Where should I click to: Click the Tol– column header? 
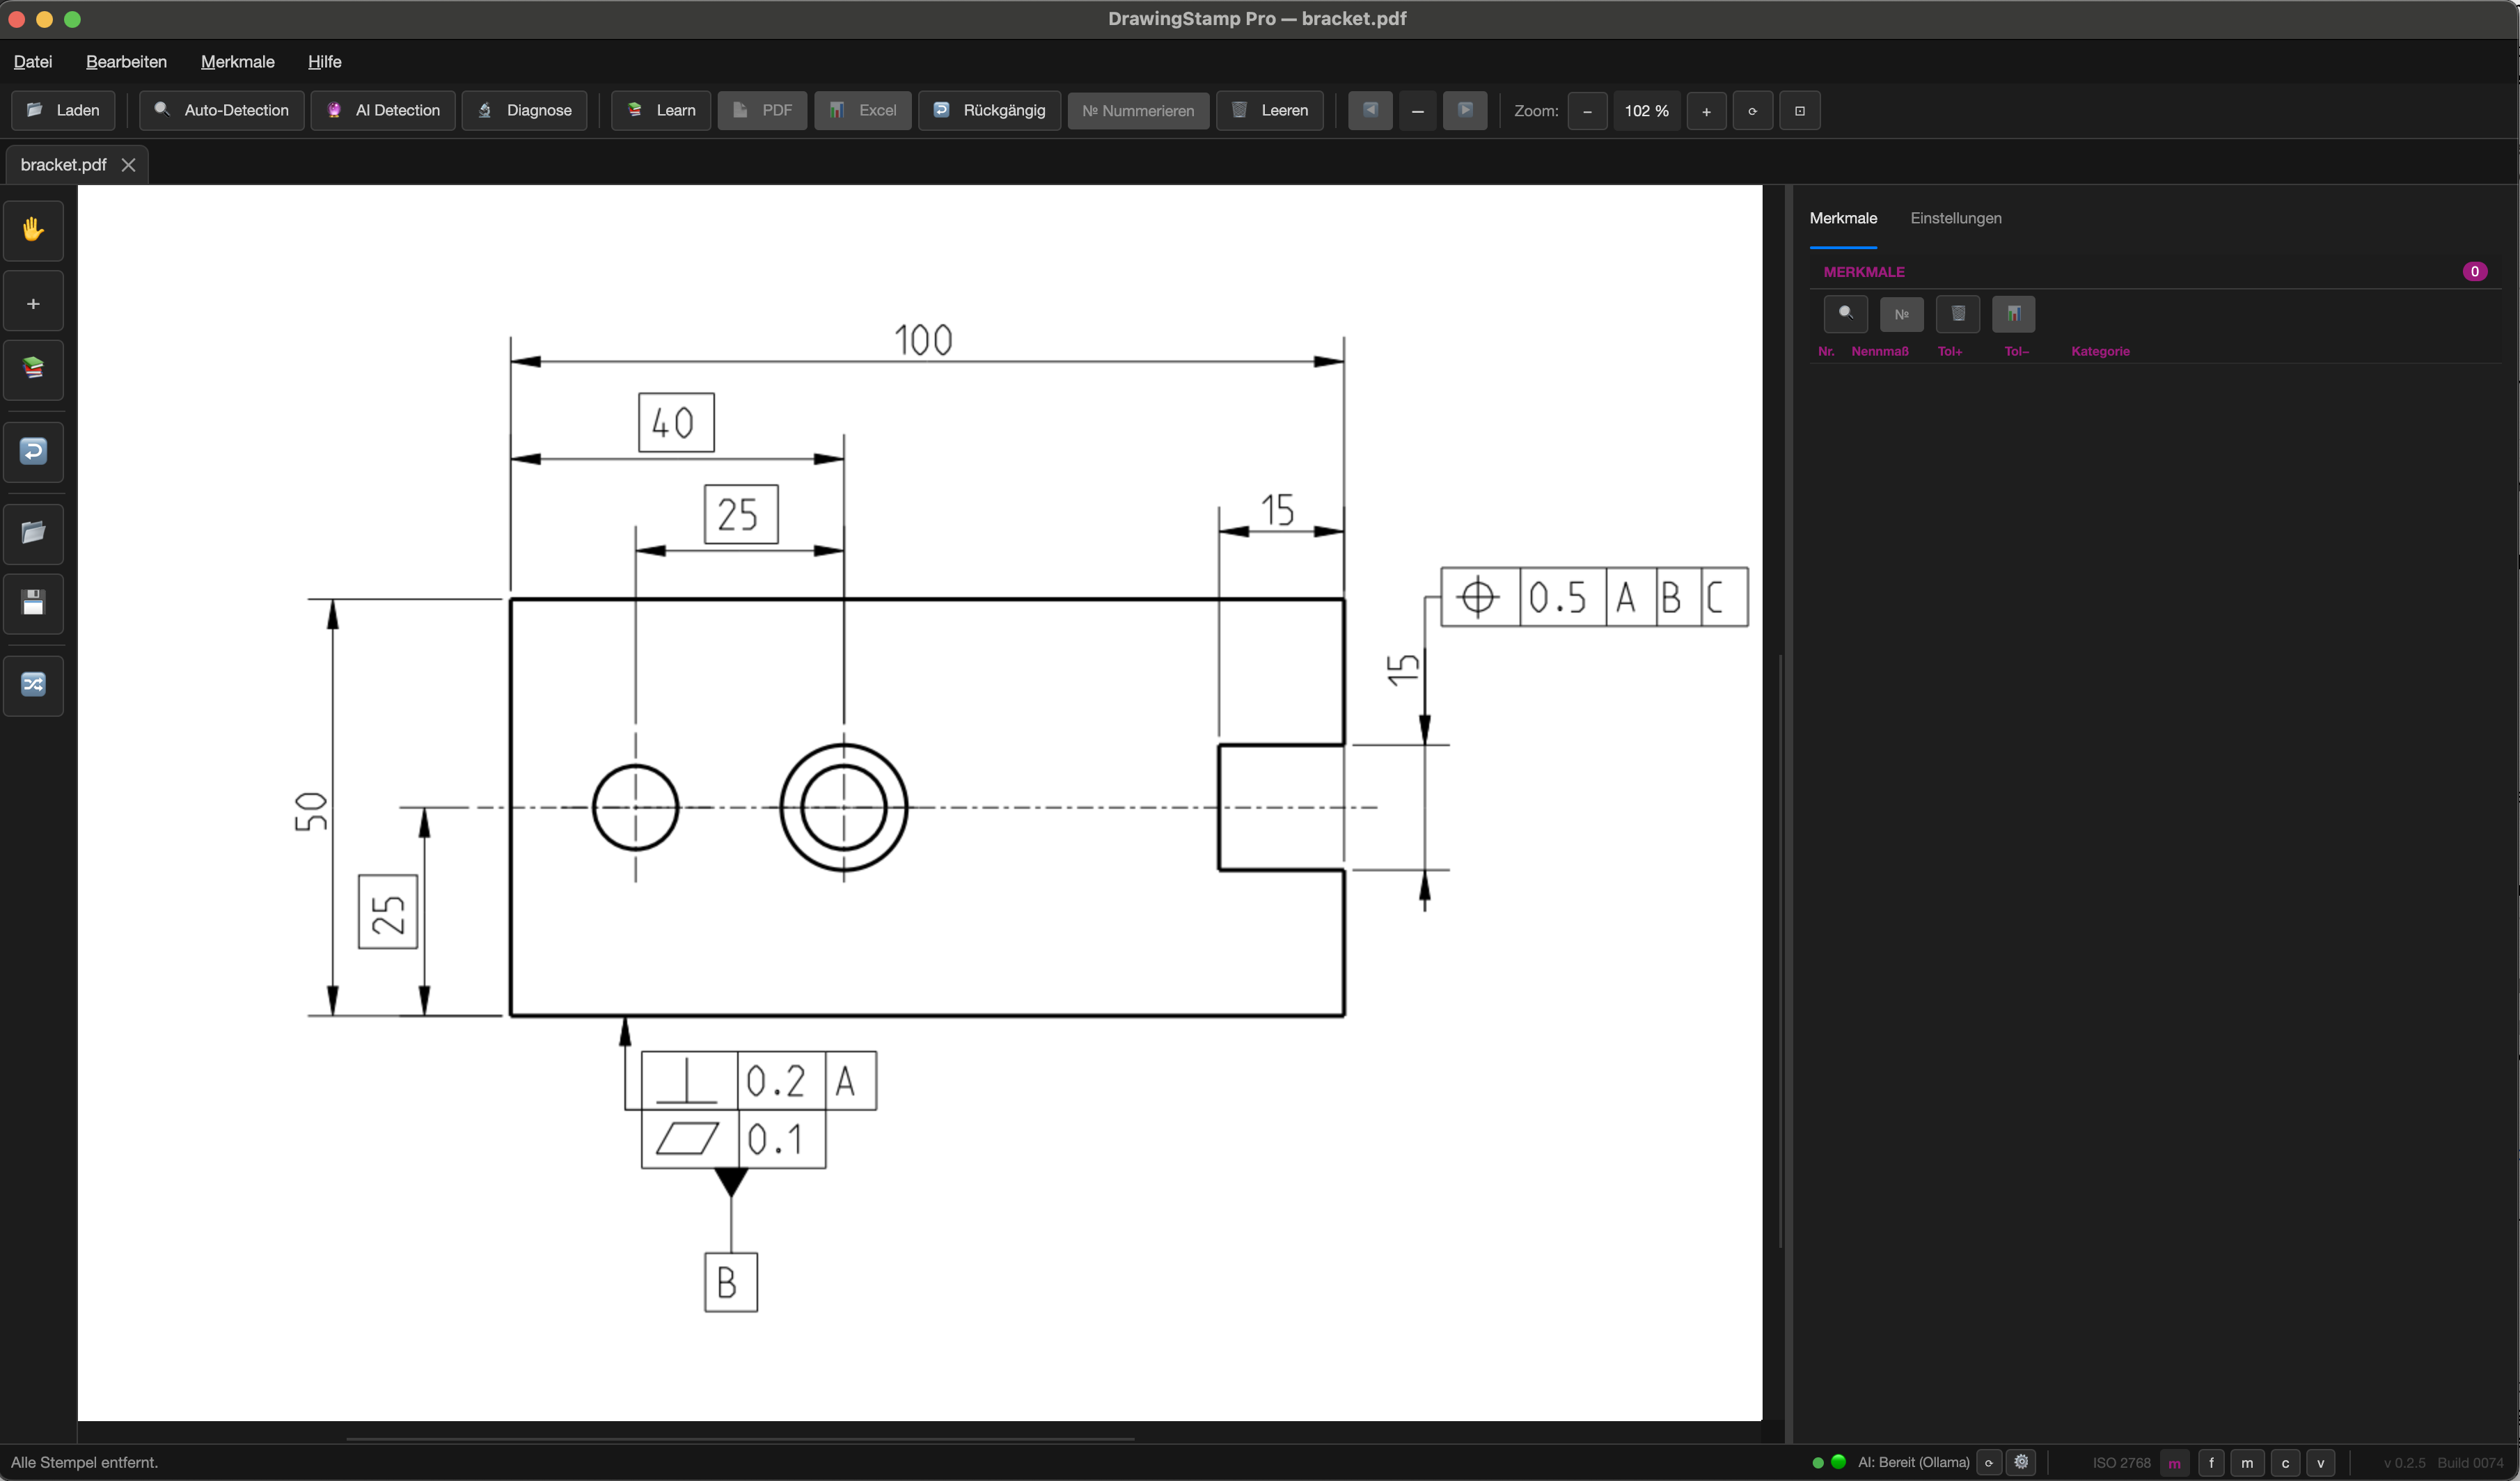point(2016,351)
